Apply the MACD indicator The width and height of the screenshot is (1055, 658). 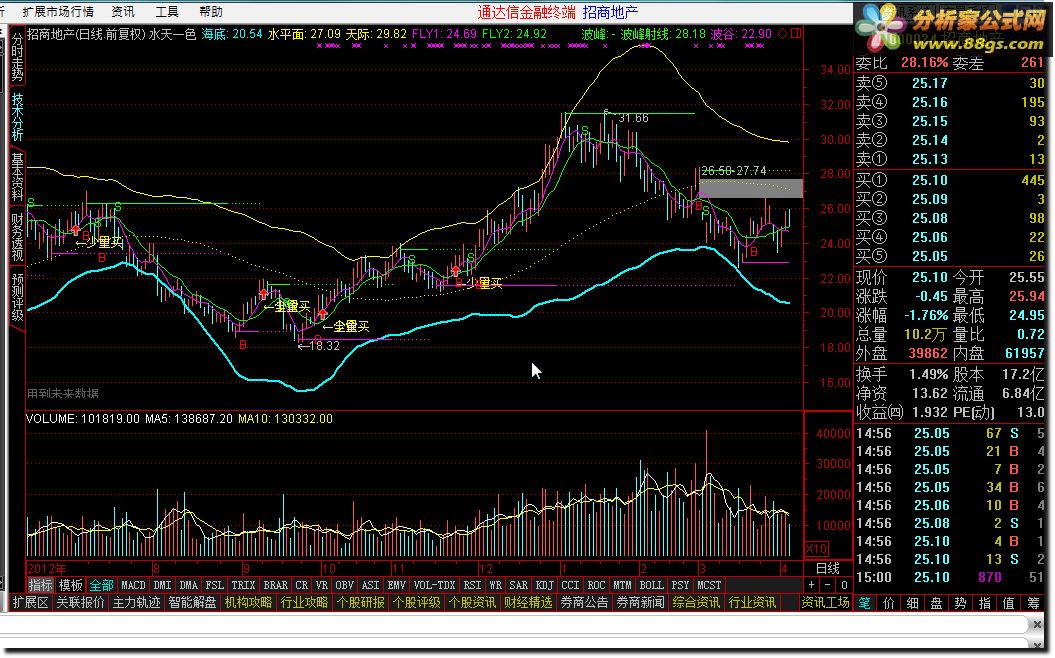pyautogui.click(x=133, y=585)
